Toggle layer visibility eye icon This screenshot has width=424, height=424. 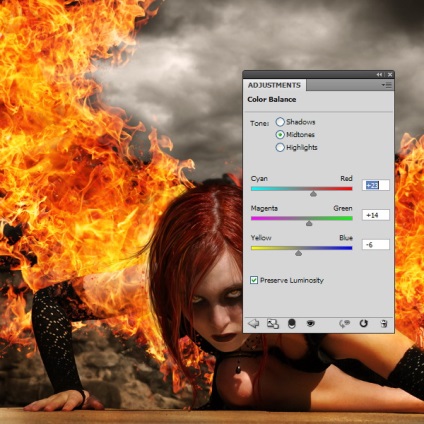311,323
